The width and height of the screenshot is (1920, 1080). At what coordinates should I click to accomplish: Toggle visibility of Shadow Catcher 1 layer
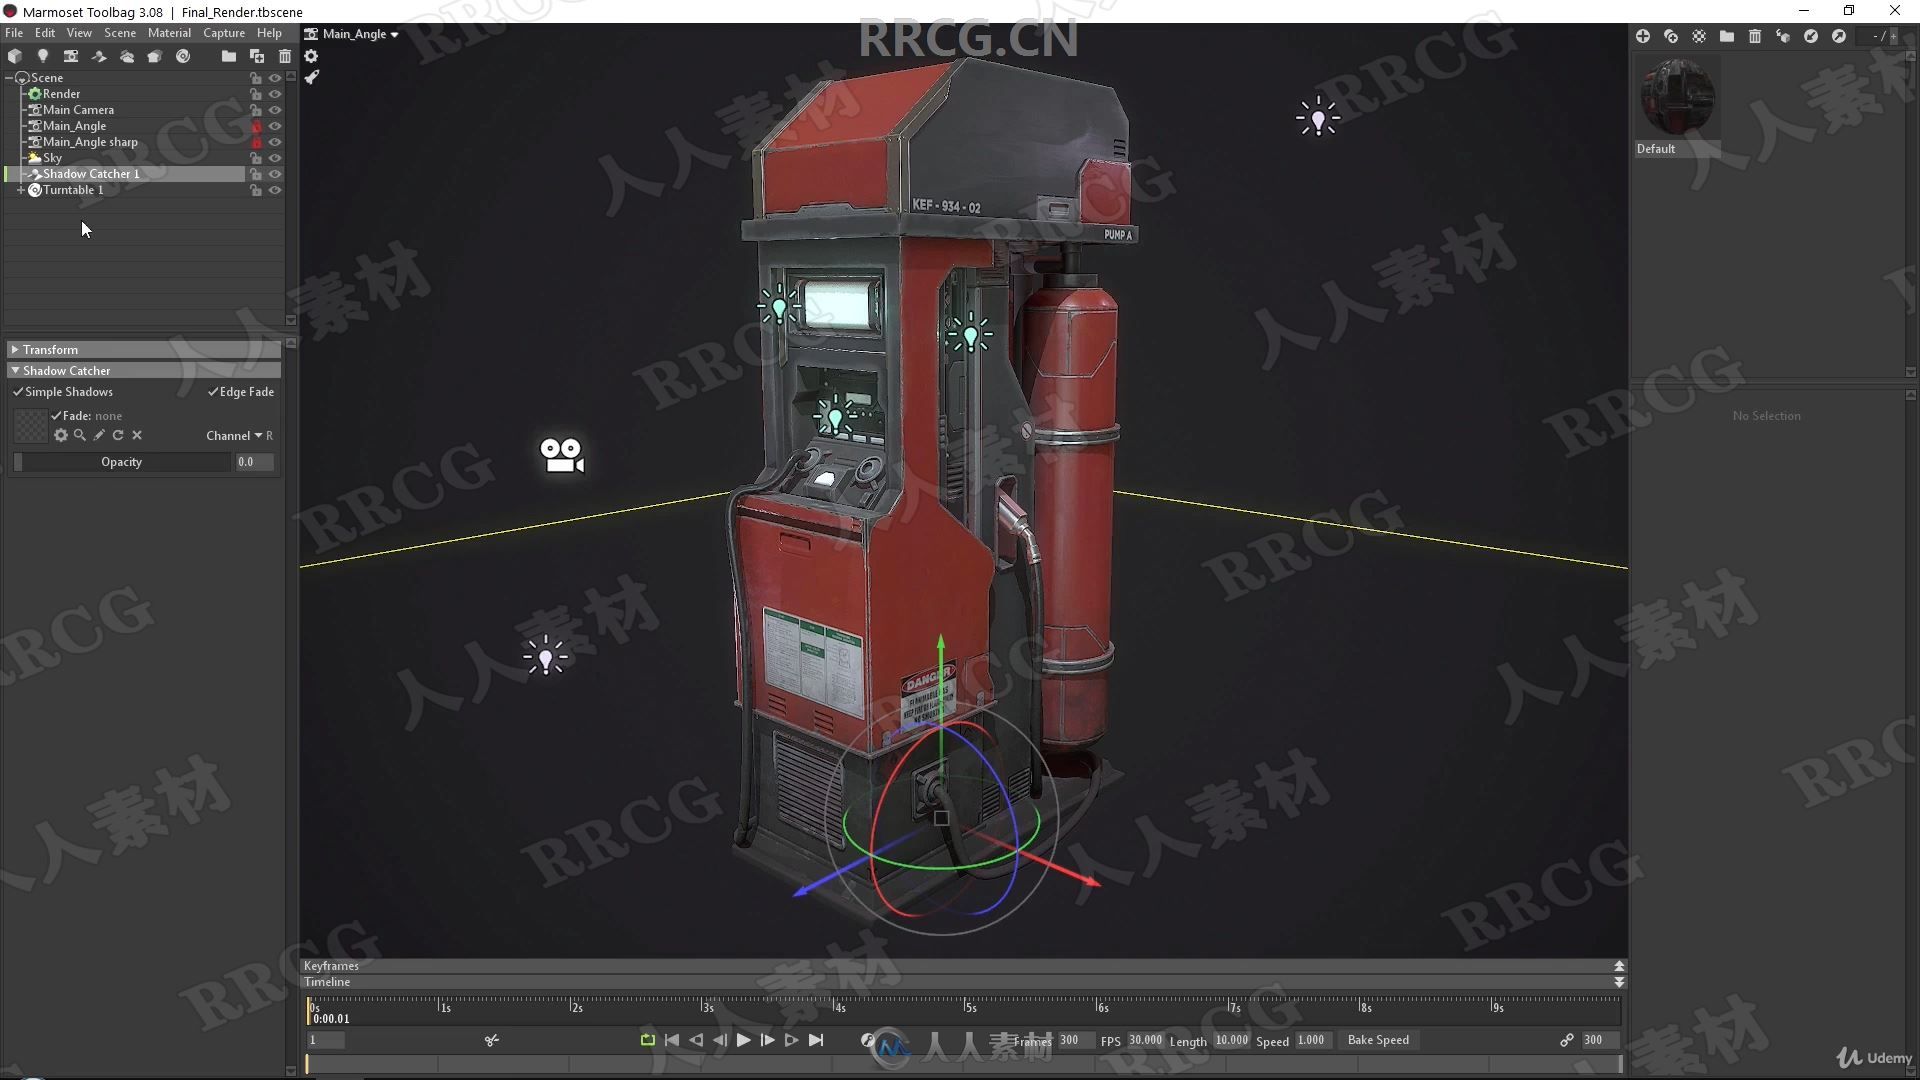point(276,173)
